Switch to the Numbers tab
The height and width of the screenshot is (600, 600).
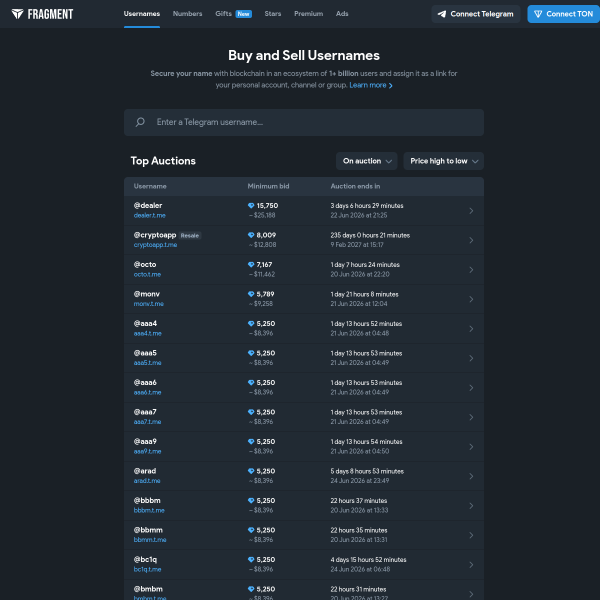click(188, 14)
